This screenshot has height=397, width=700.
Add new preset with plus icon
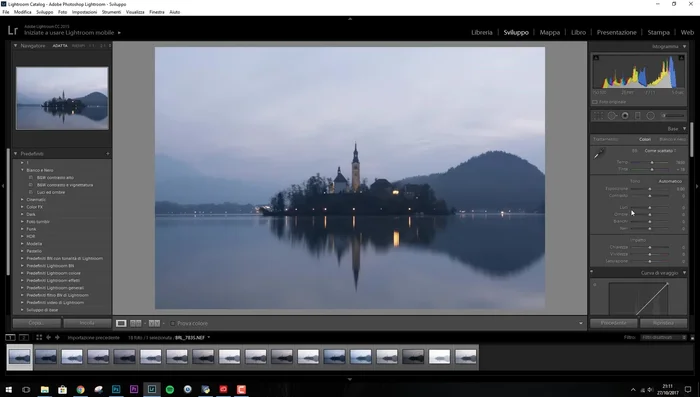(x=108, y=154)
